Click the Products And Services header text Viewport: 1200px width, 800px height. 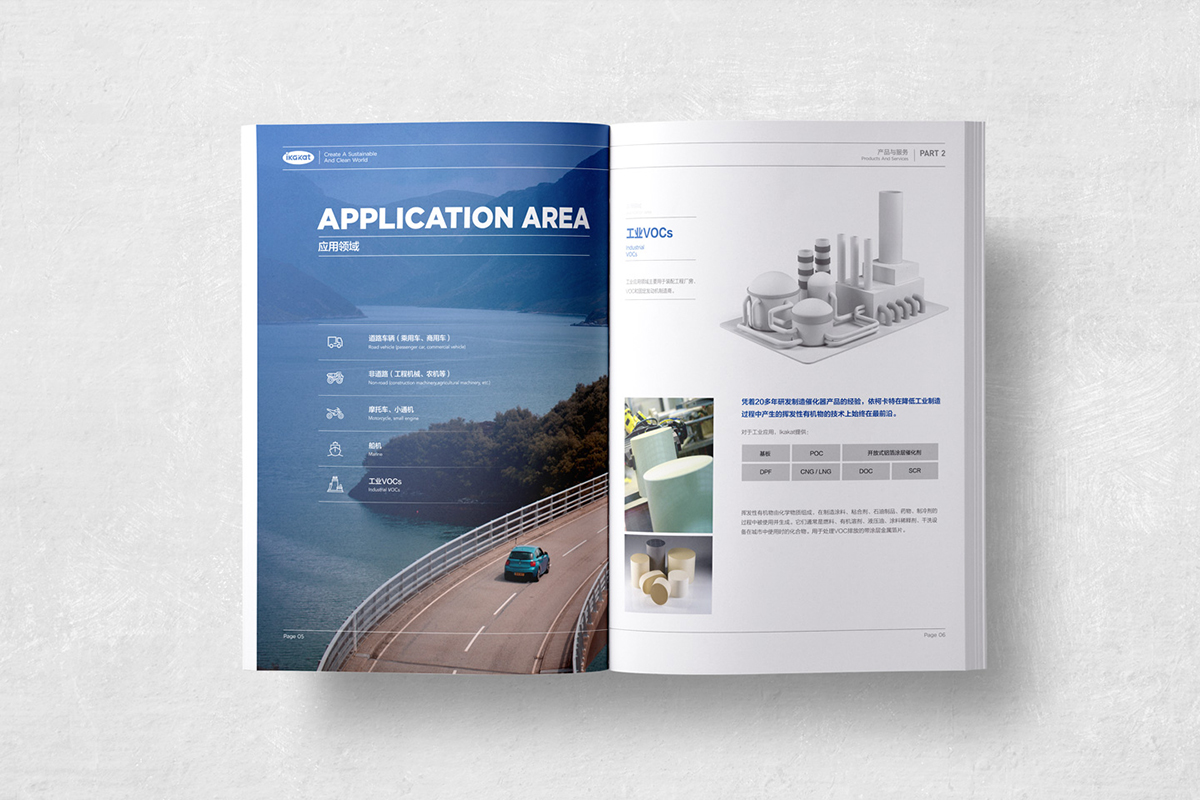(x=885, y=156)
